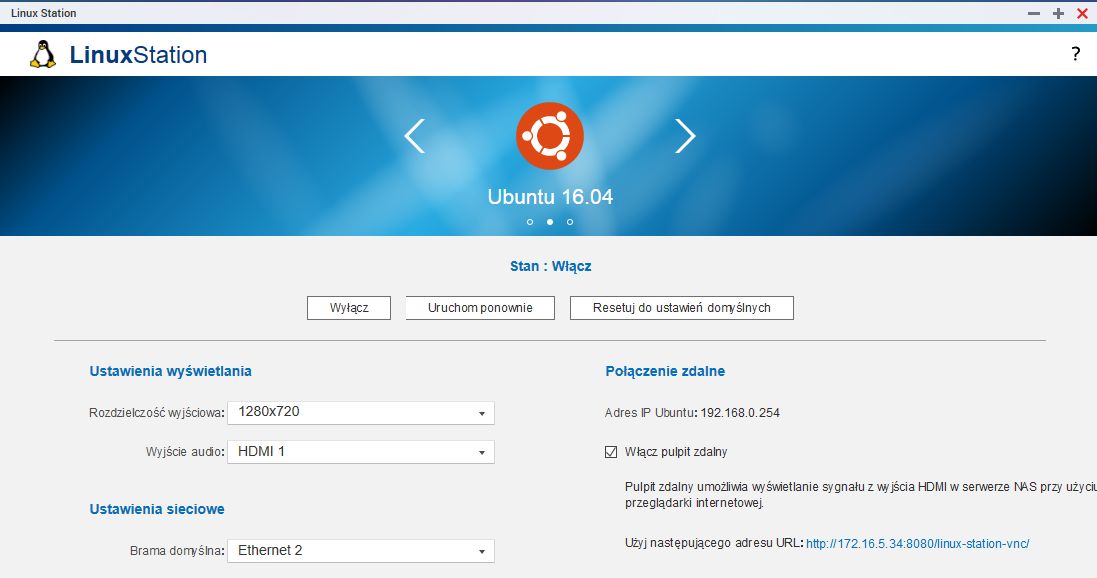Click the Ubuntu IP address 192.168.0.254

tap(740, 413)
